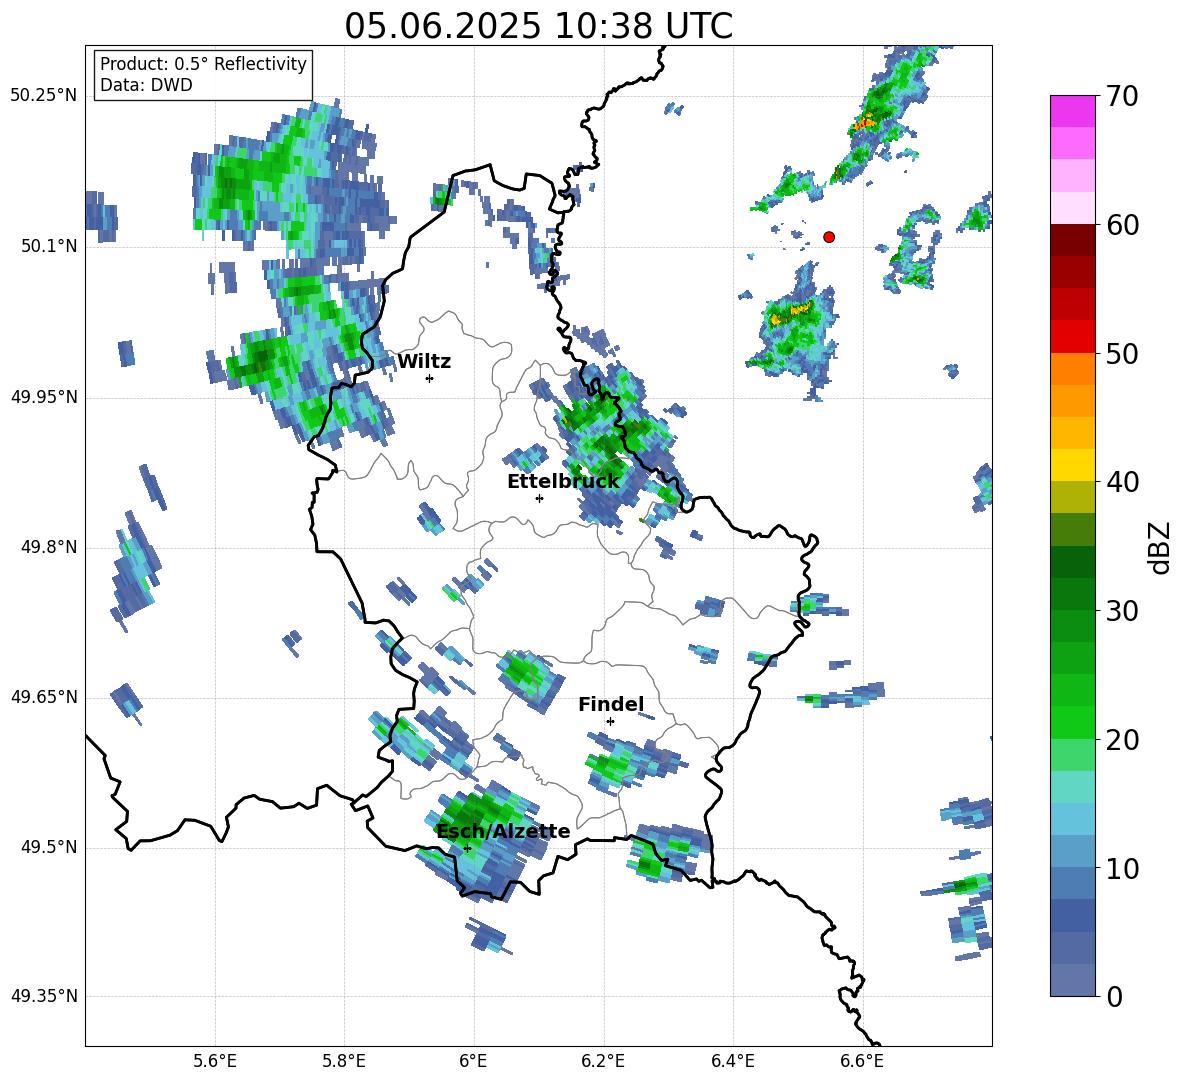
Task: Click the 6.4°E longitude label
Action: (x=733, y=1061)
